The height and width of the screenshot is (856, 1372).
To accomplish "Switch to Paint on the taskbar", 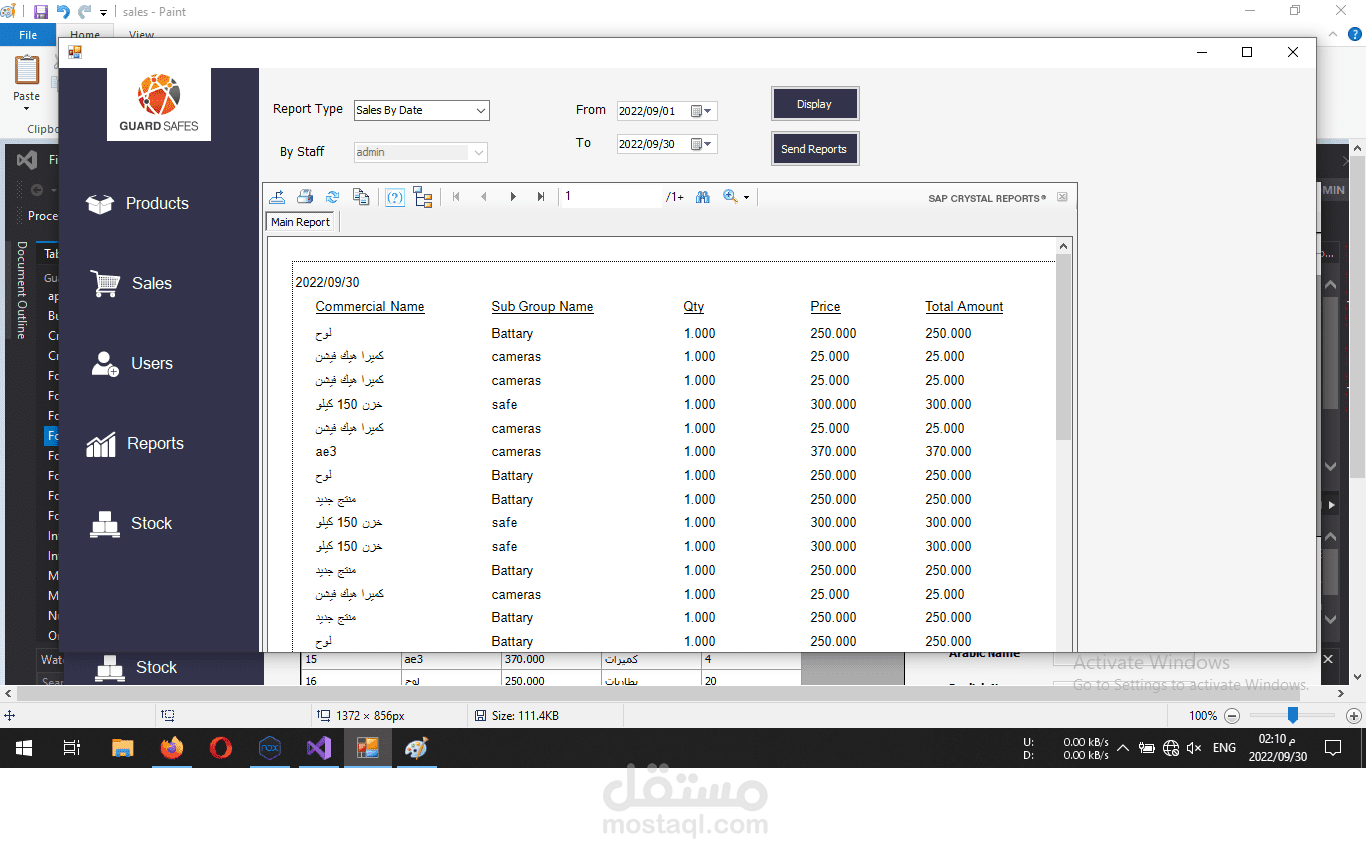I will [x=416, y=748].
